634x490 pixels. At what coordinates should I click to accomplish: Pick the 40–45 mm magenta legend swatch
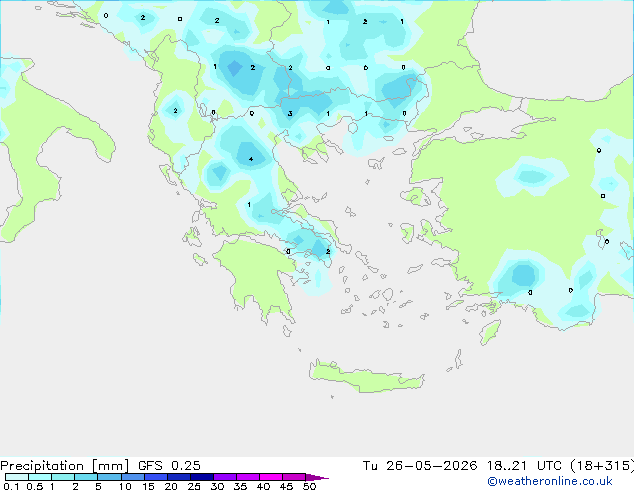(x=271, y=477)
